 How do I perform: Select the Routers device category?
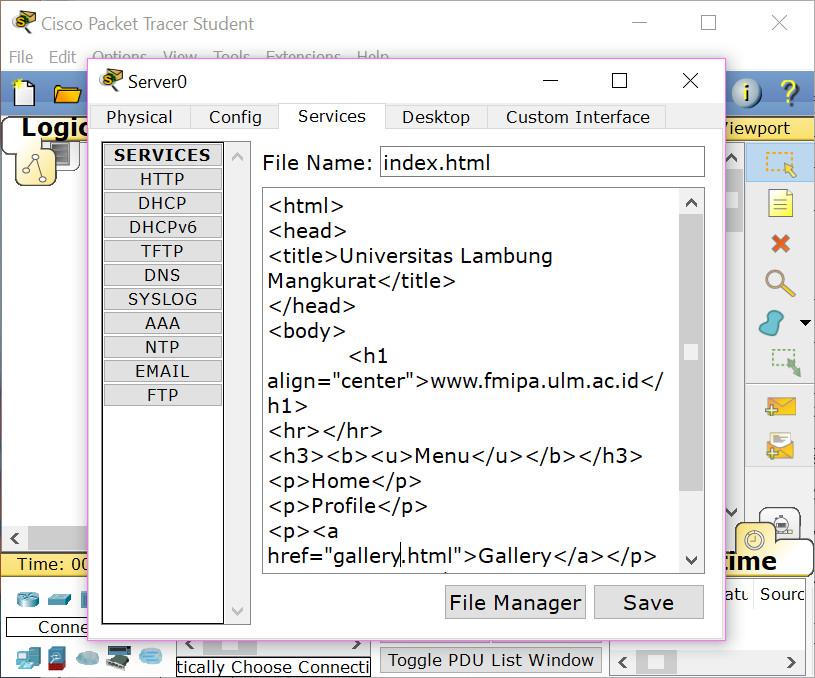point(28,599)
